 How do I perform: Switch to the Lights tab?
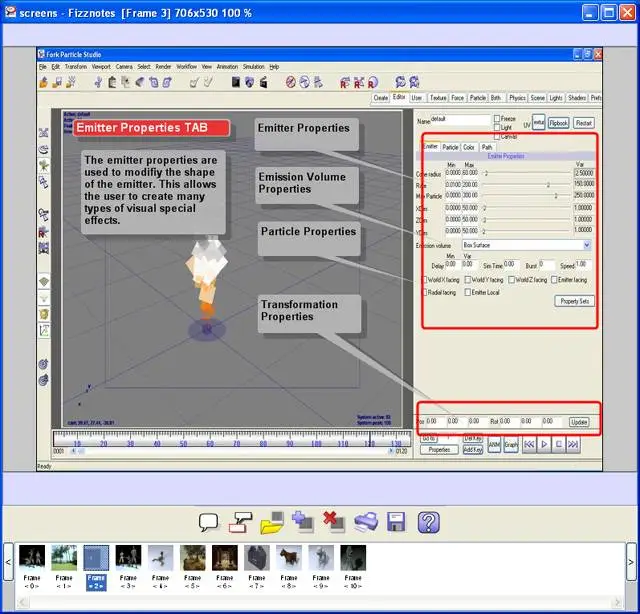[x=556, y=98]
